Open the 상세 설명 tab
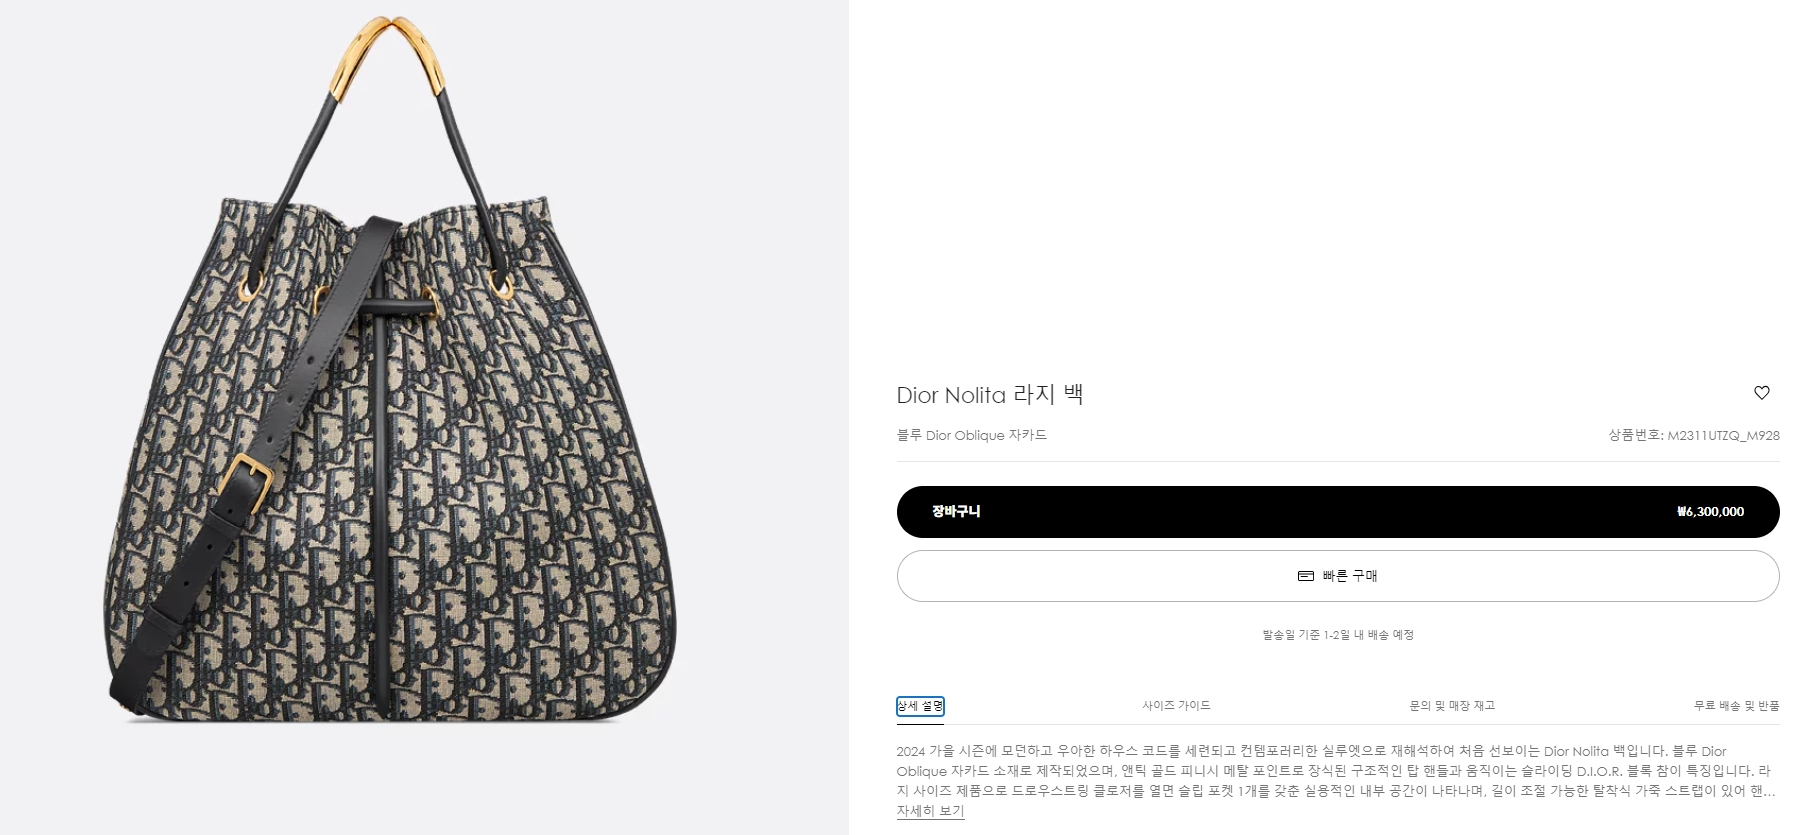The width and height of the screenshot is (1802, 835). coord(920,706)
